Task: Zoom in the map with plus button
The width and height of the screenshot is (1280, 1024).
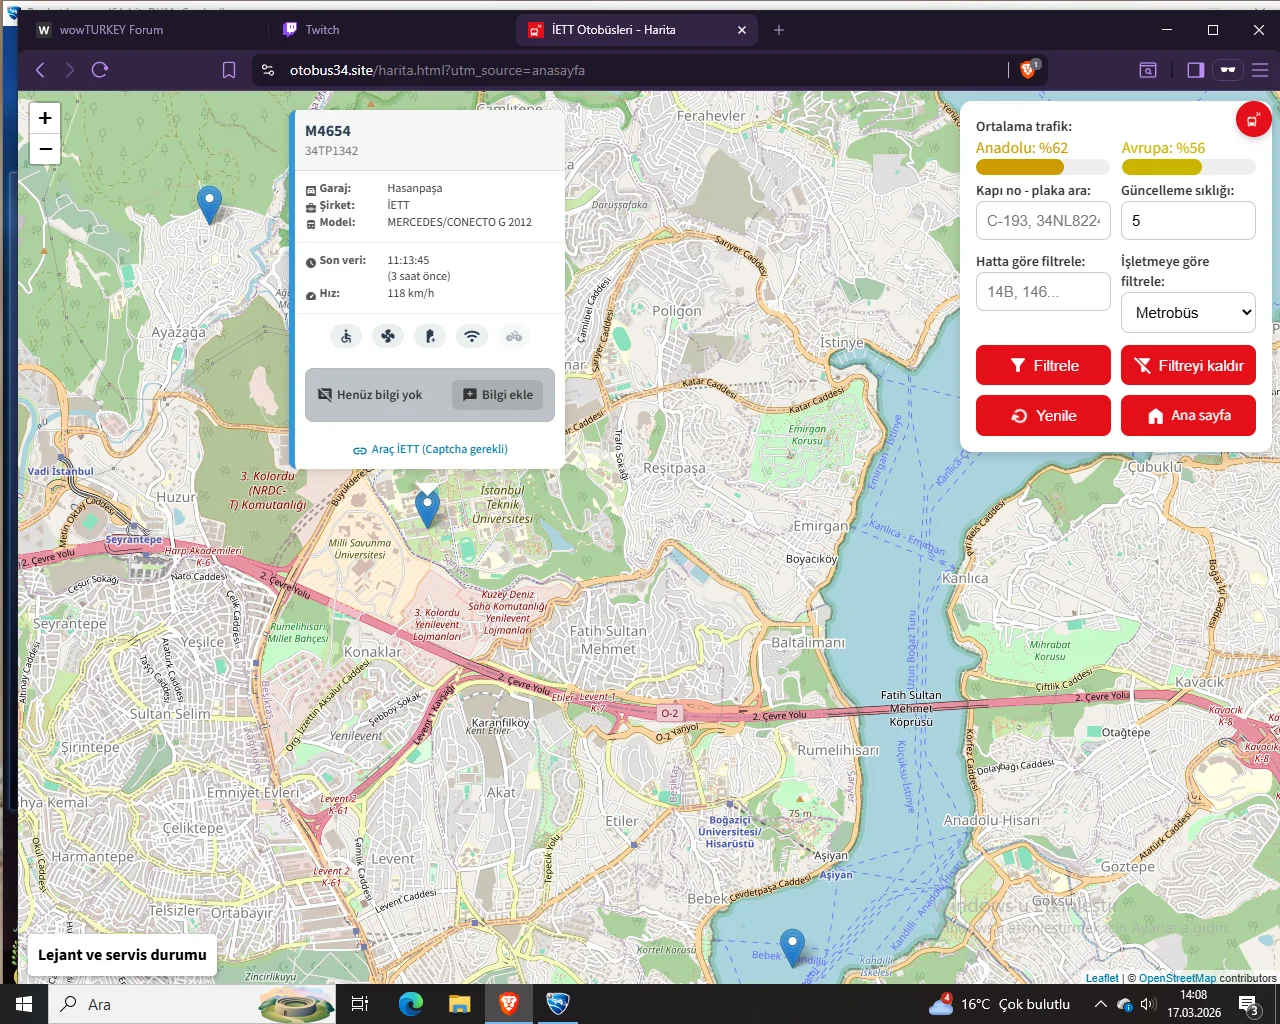Action: pyautogui.click(x=45, y=118)
